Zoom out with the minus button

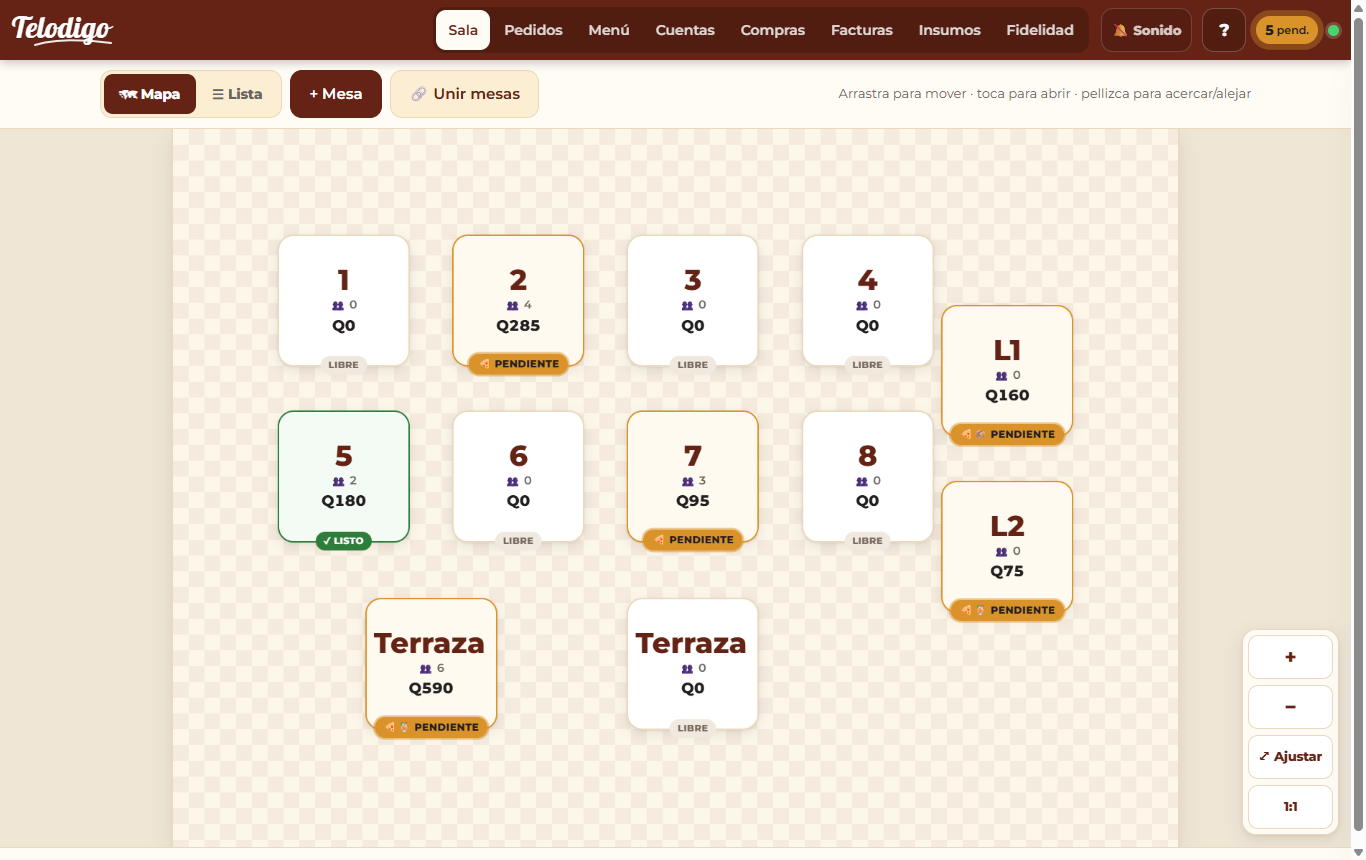click(x=1290, y=707)
